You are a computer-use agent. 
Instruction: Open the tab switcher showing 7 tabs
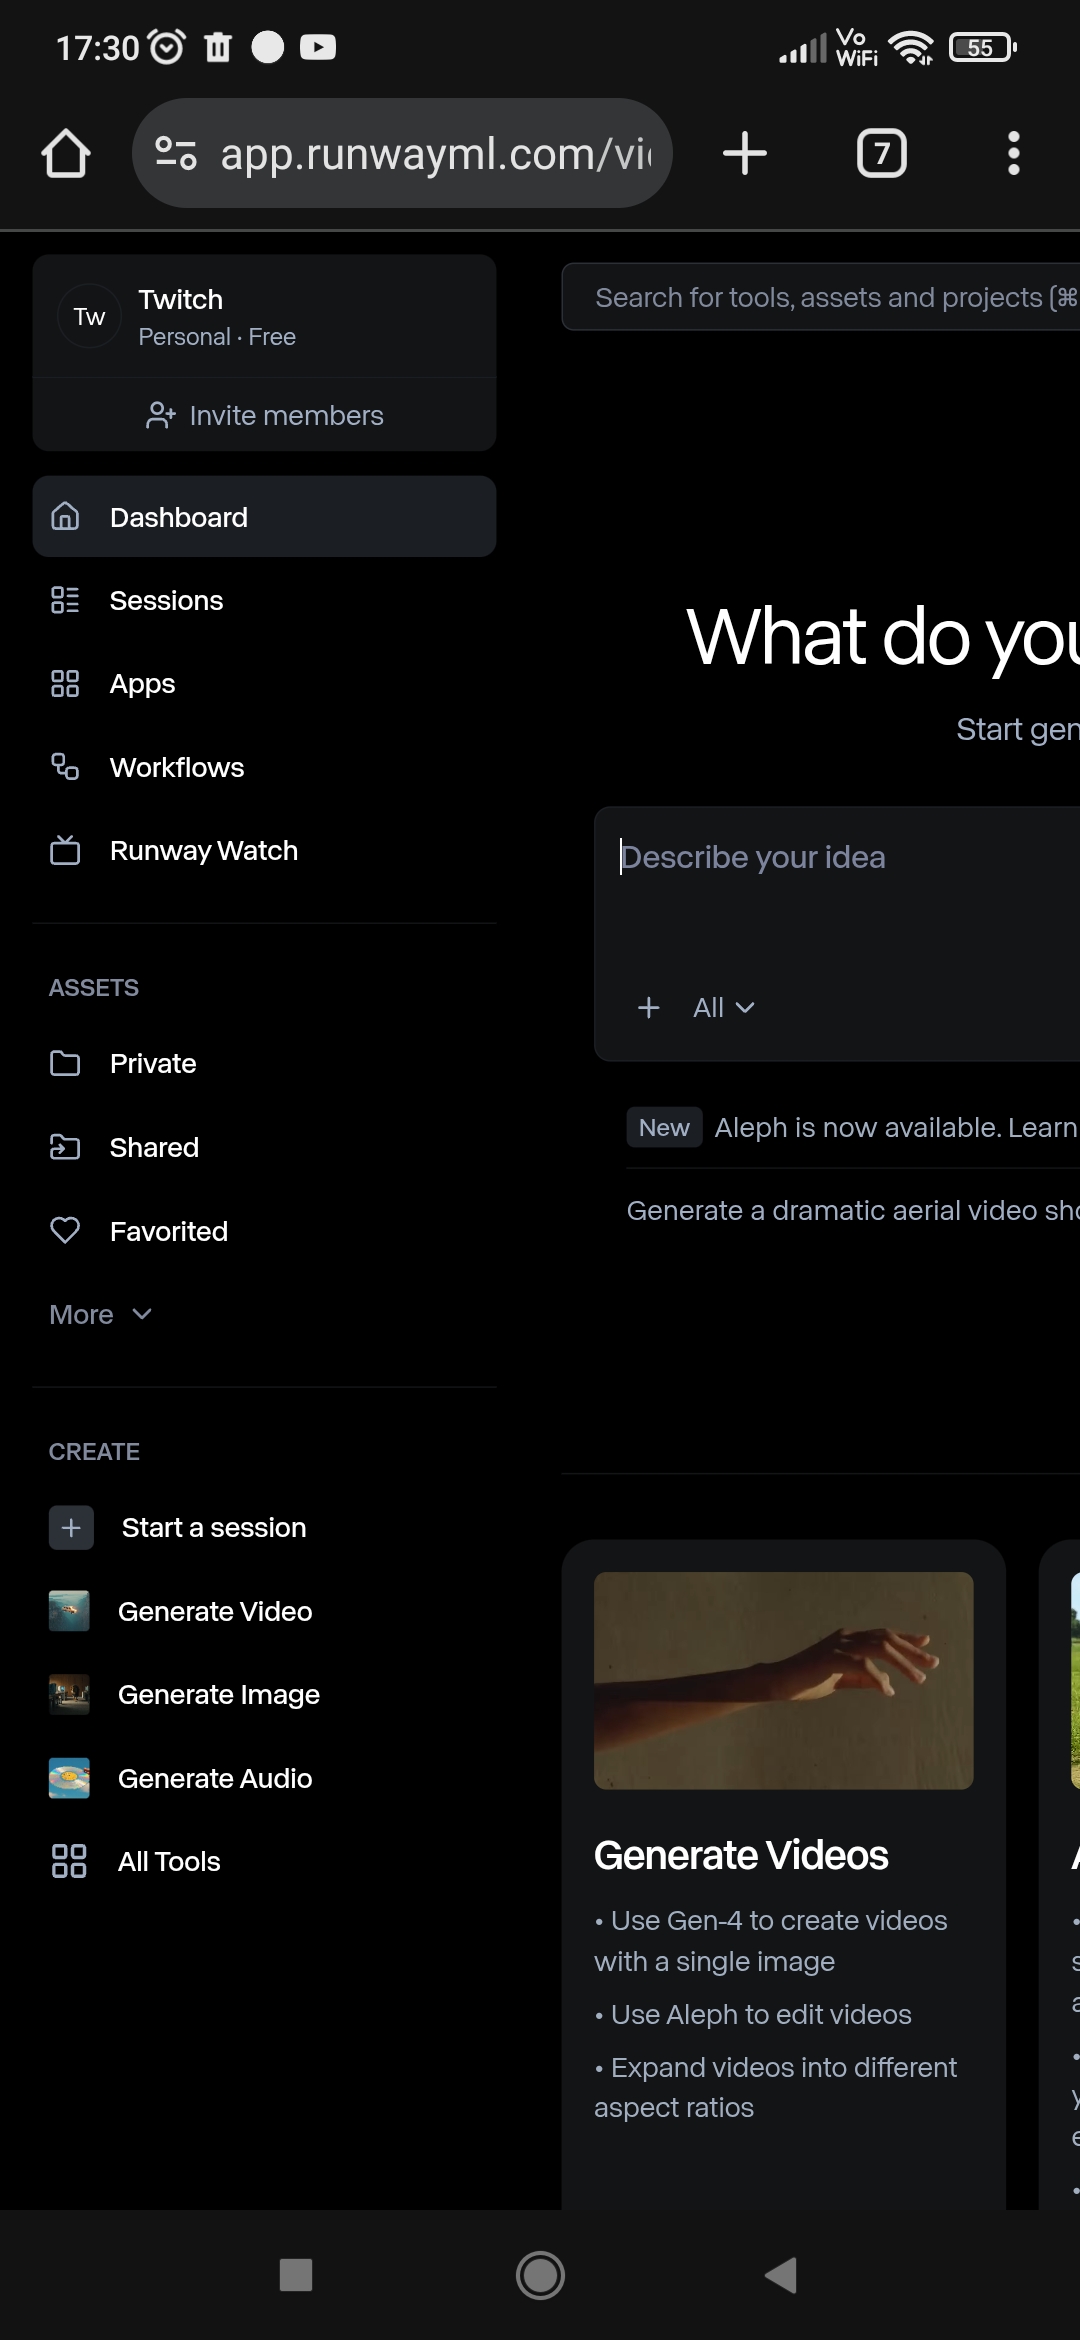(882, 154)
